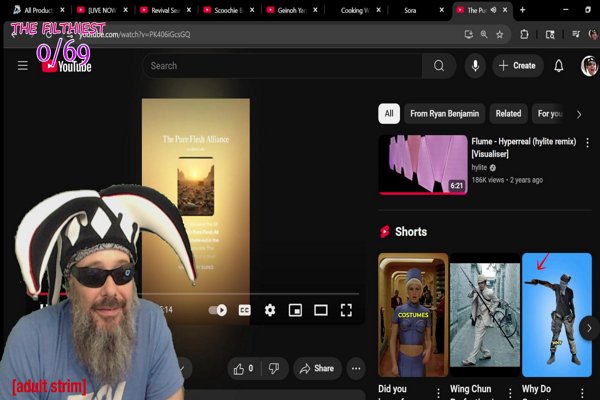The height and width of the screenshot is (400, 600).
Task: Enable miniplayer mode
Action: pos(295,310)
